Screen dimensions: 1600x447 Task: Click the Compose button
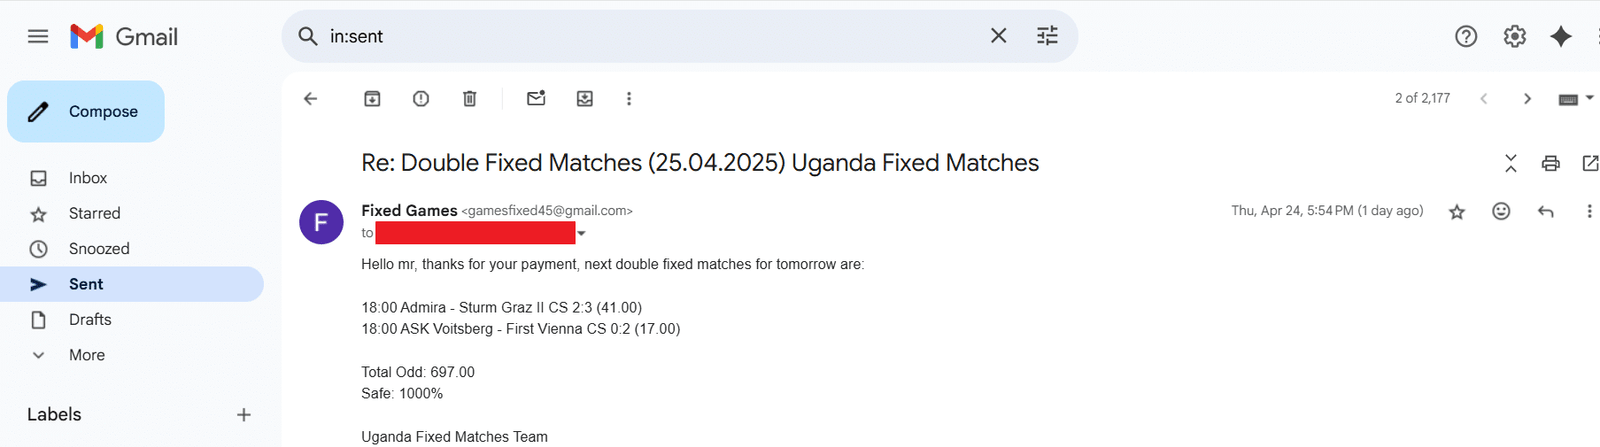pos(86,111)
